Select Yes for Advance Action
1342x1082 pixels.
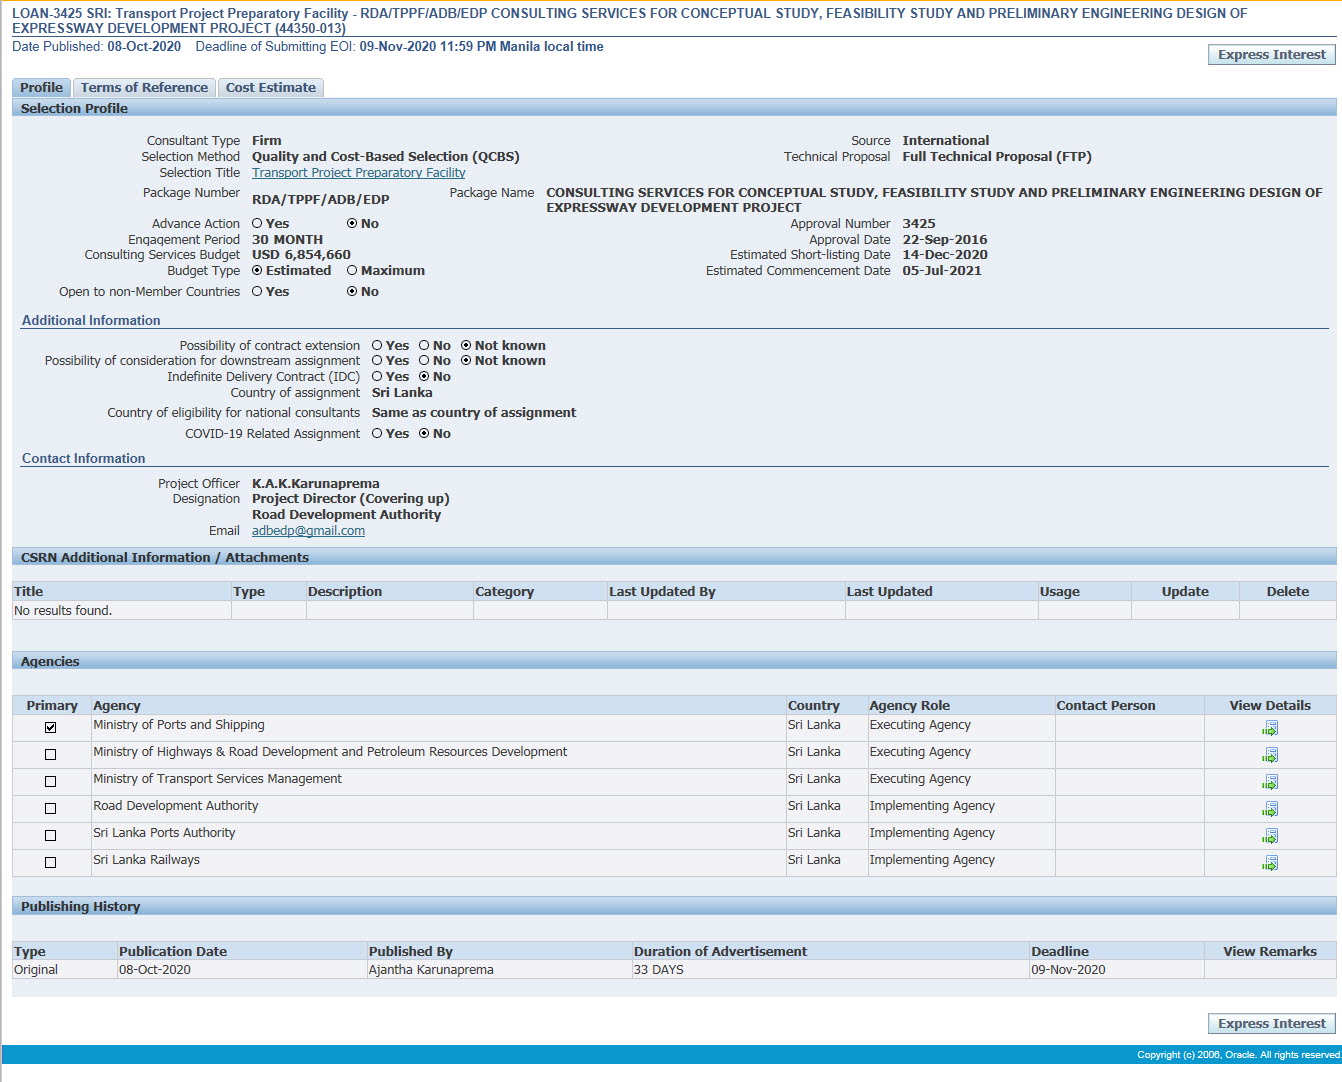(258, 224)
